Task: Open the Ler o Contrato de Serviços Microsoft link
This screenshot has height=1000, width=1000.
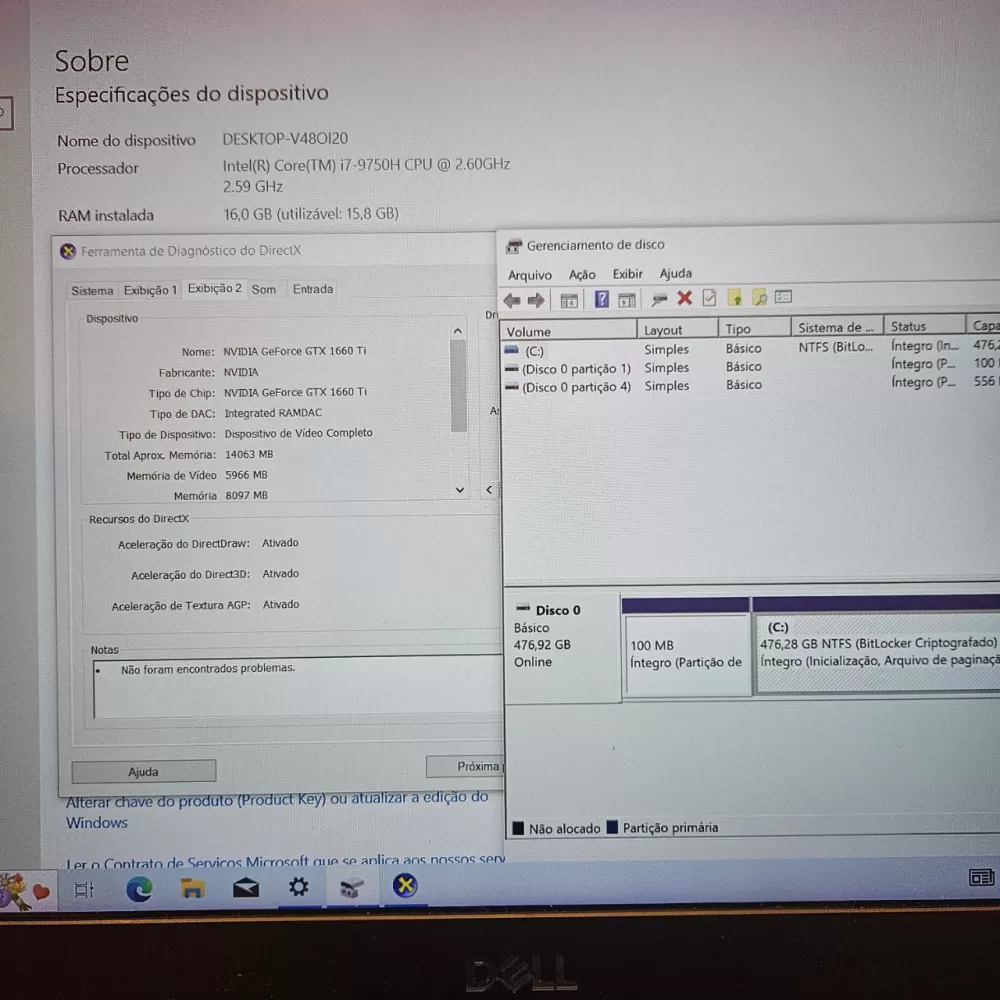Action: tap(285, 862)
